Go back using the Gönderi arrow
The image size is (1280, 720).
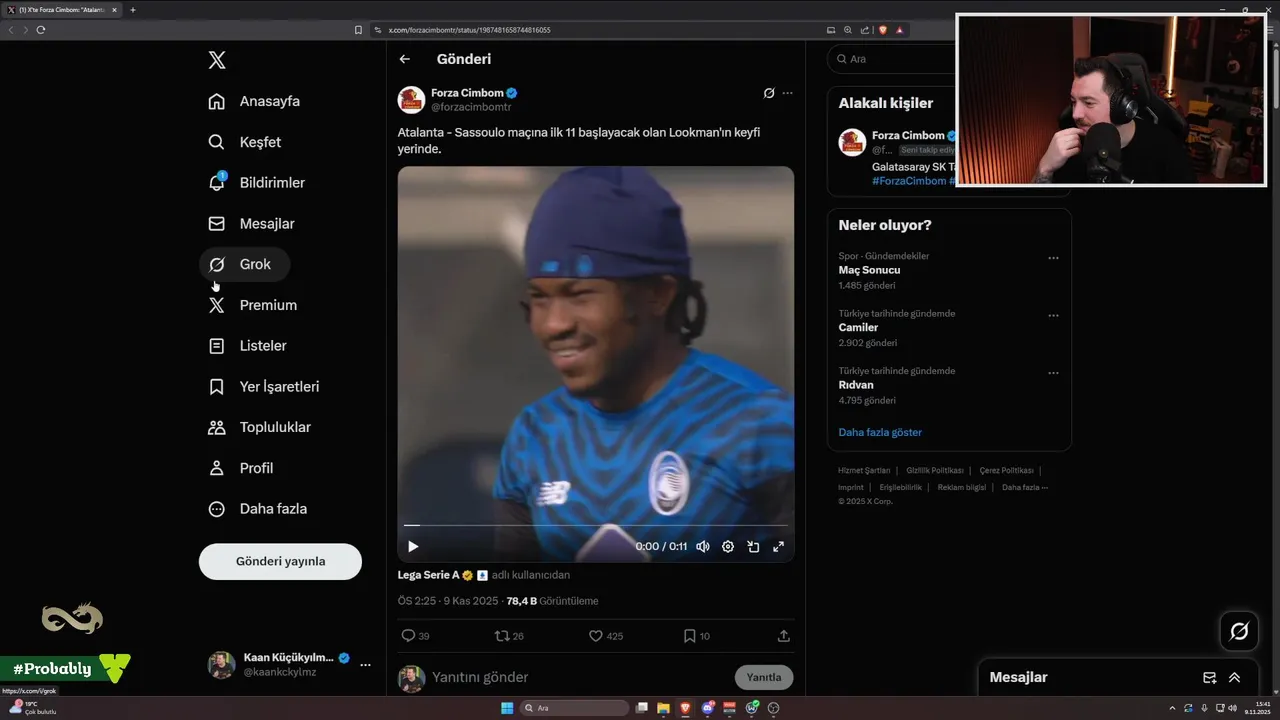click(405, 59)
